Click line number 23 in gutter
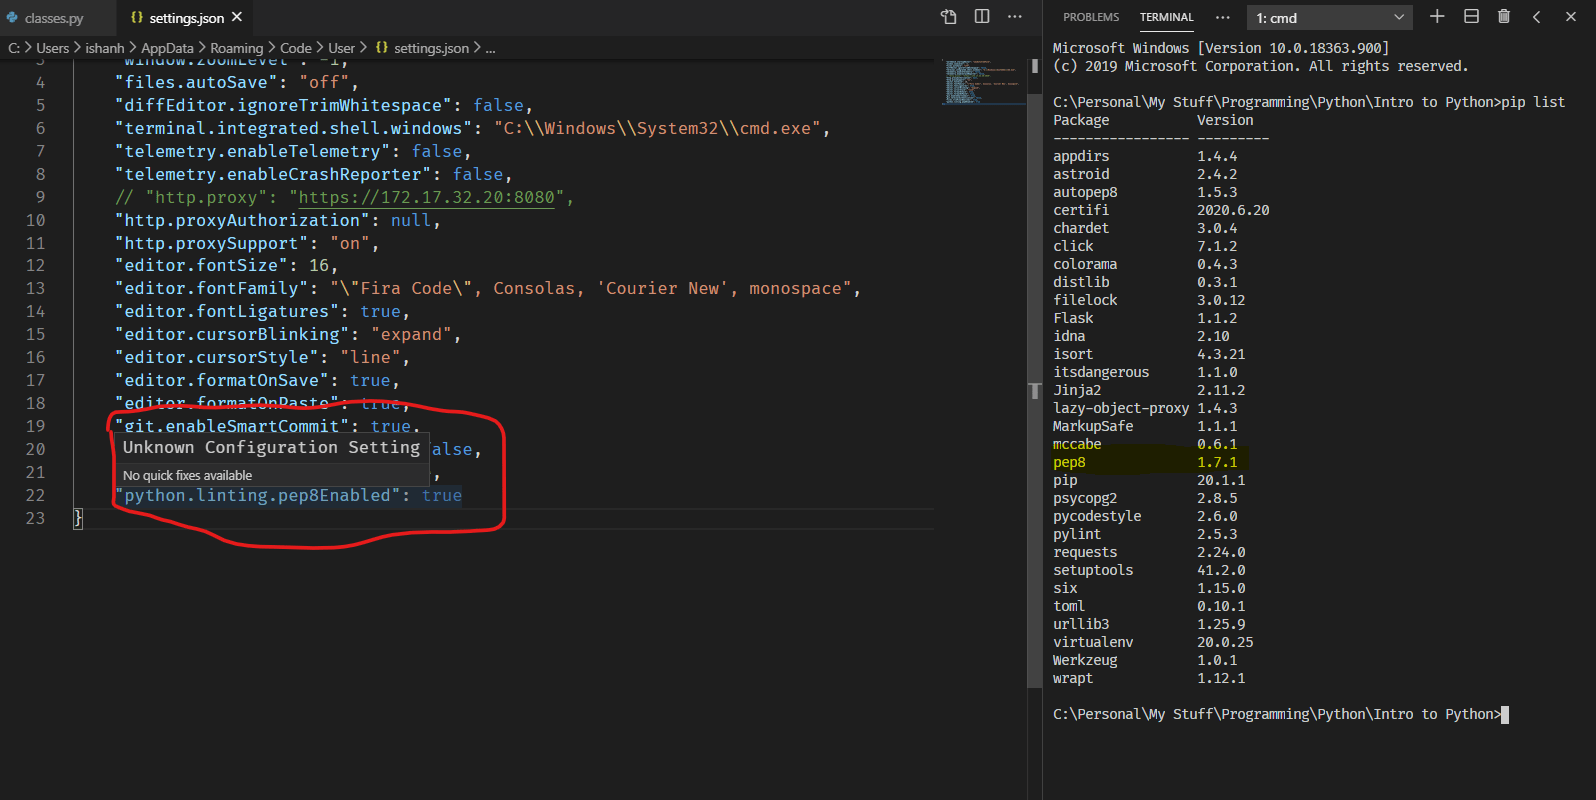 [35, 518]
